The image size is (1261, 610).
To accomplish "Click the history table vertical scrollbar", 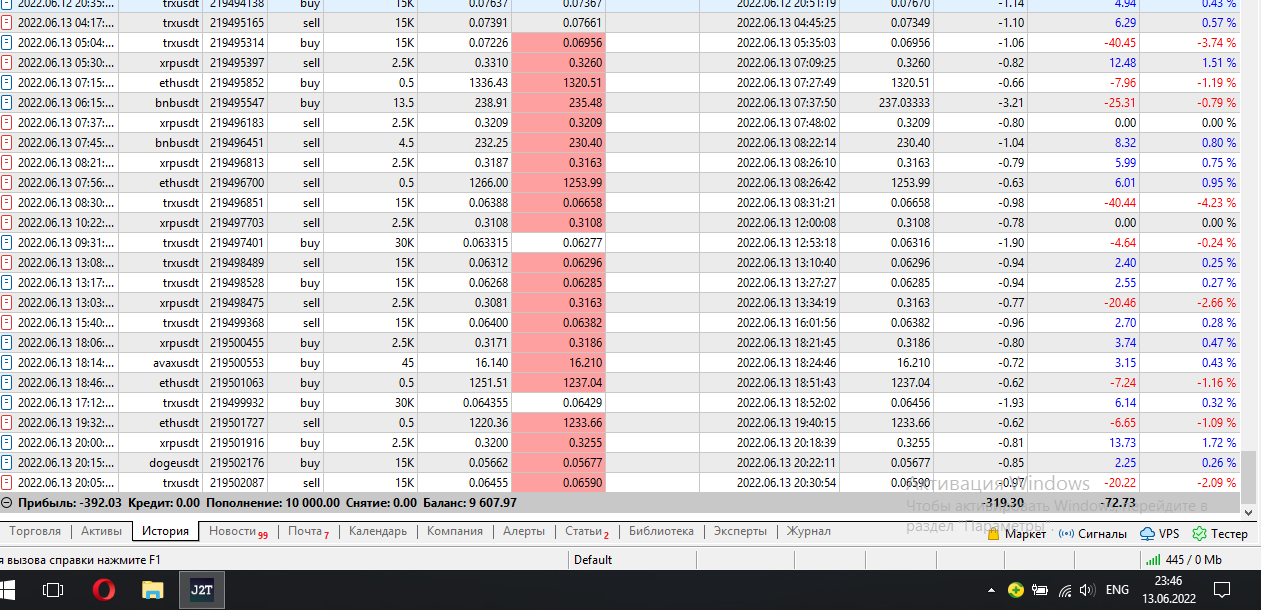I will [1250, 245].
